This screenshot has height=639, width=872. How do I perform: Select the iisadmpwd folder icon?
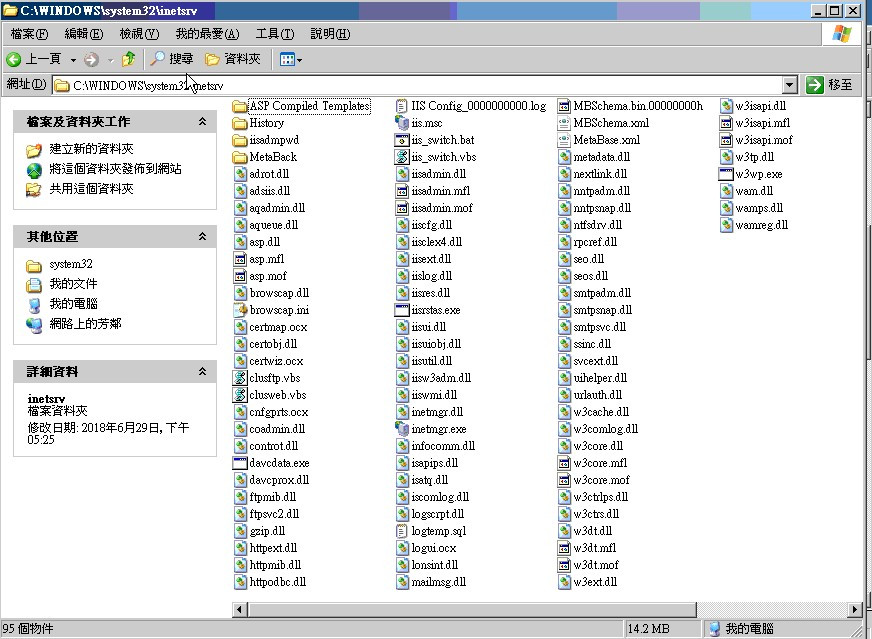point(240,140)
